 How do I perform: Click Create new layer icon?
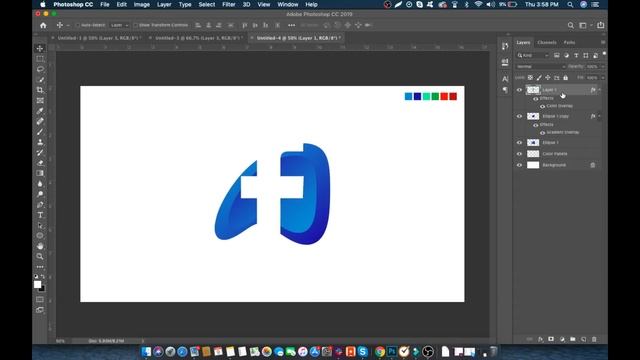[583, 339]
